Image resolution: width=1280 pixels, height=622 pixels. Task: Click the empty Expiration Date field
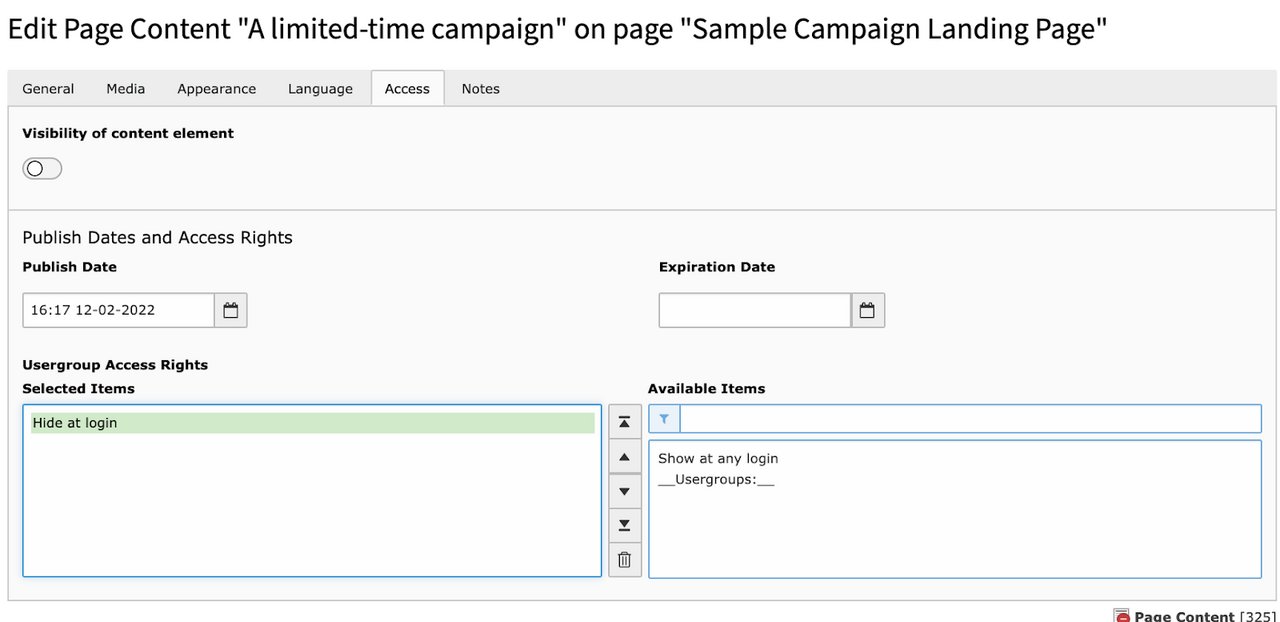(754, 310)
